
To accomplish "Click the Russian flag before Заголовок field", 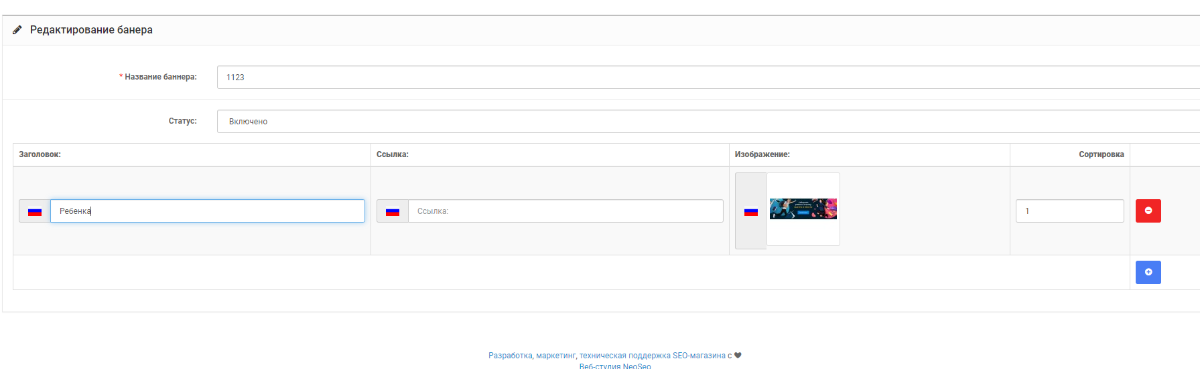I will [35, 211].
